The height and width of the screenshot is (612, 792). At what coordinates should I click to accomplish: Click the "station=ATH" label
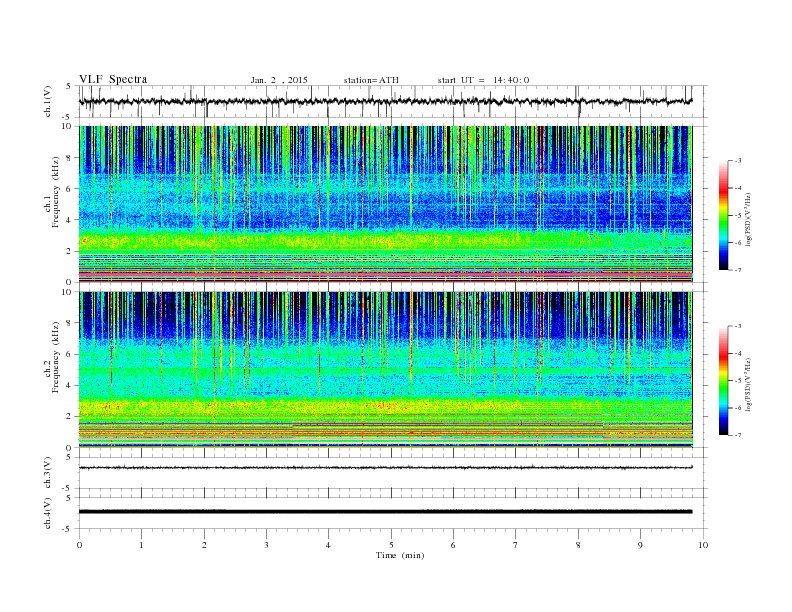[371, 80]
